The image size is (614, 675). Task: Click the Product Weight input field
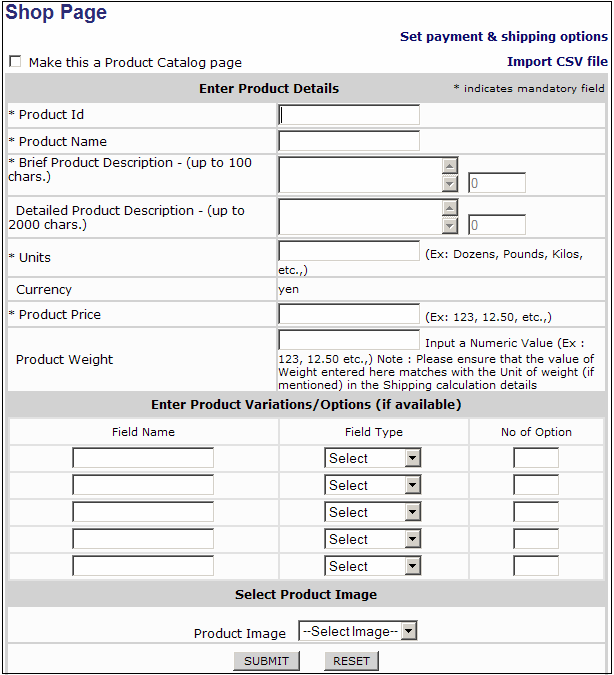(348, 340)
